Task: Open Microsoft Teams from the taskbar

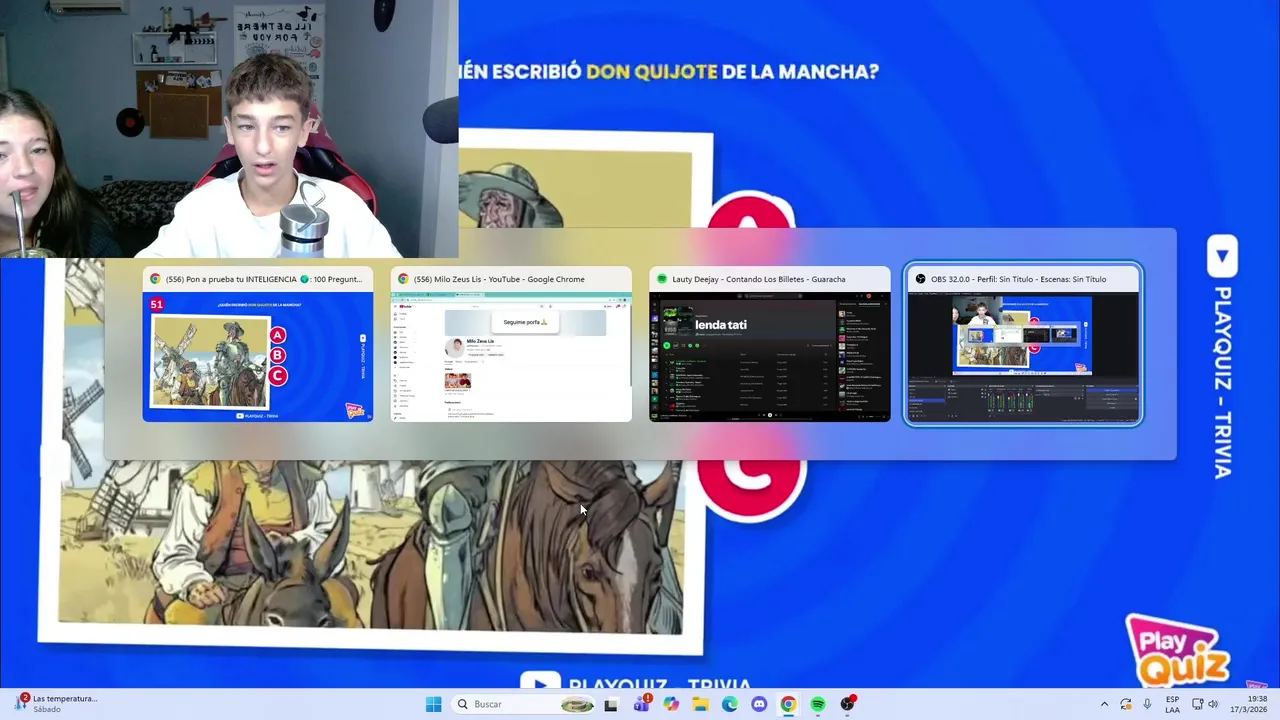Action: click(641, 704)
